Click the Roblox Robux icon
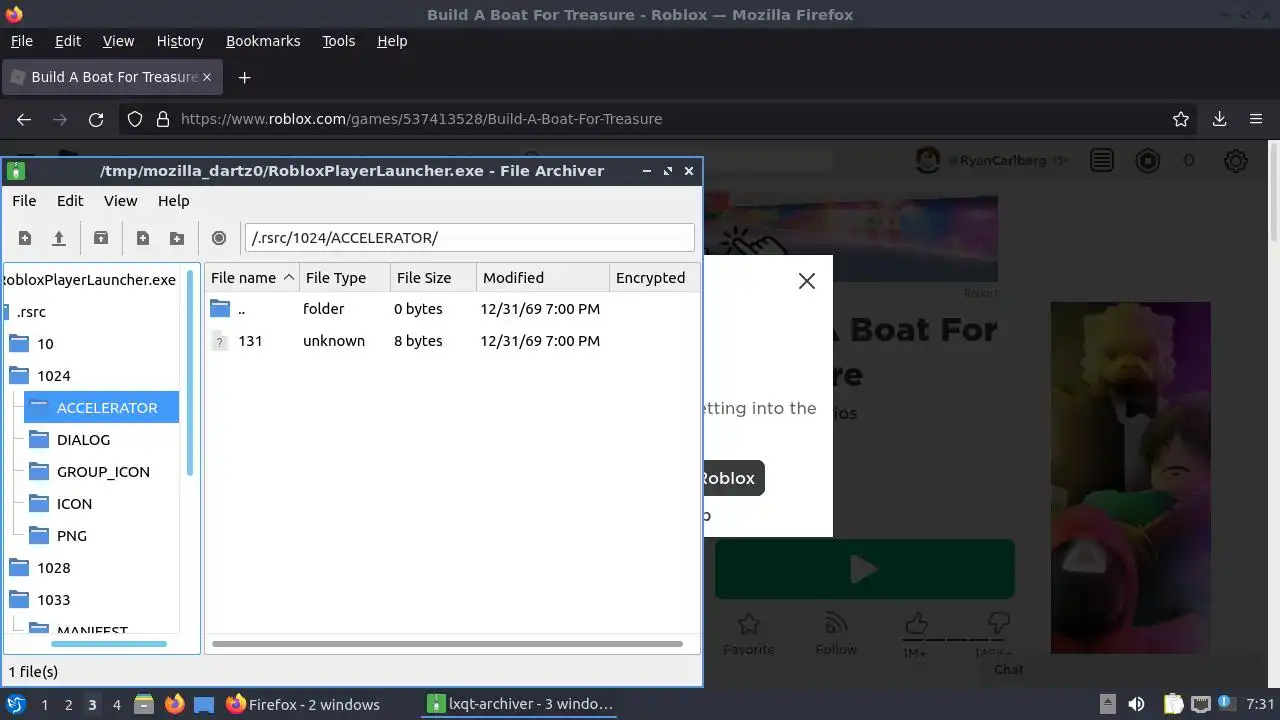1280x720 pixels. point(1147,160)
